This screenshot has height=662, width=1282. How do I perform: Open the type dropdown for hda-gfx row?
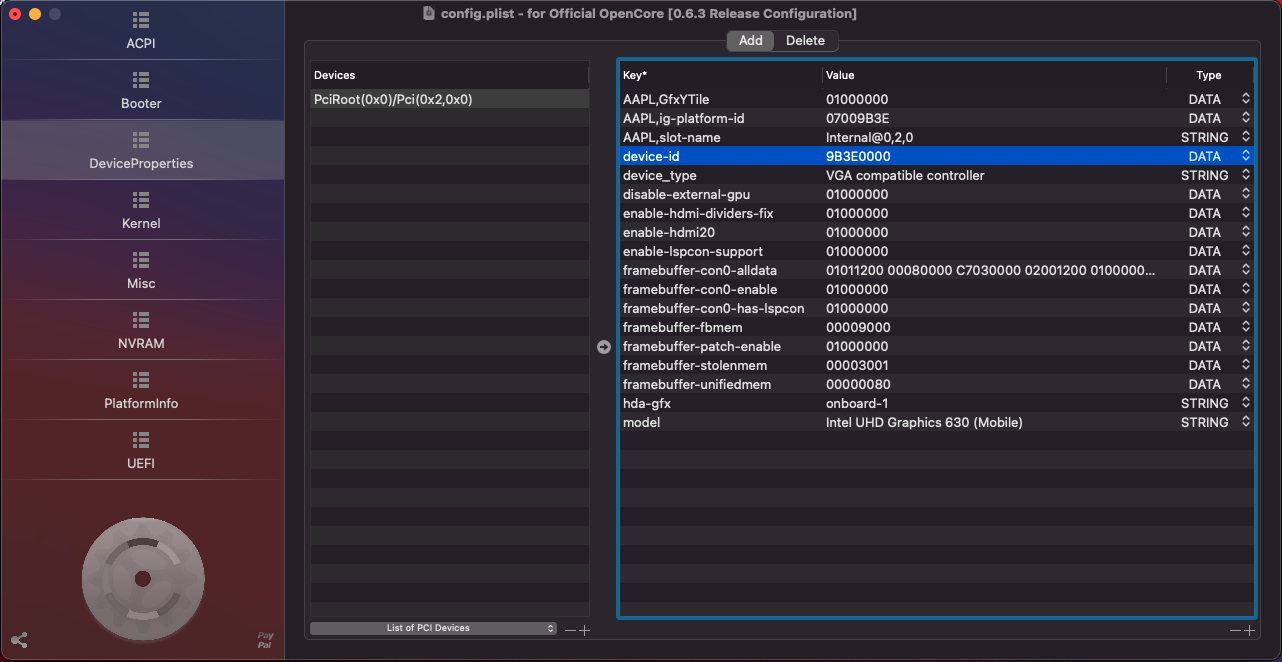pos(1246,403)
